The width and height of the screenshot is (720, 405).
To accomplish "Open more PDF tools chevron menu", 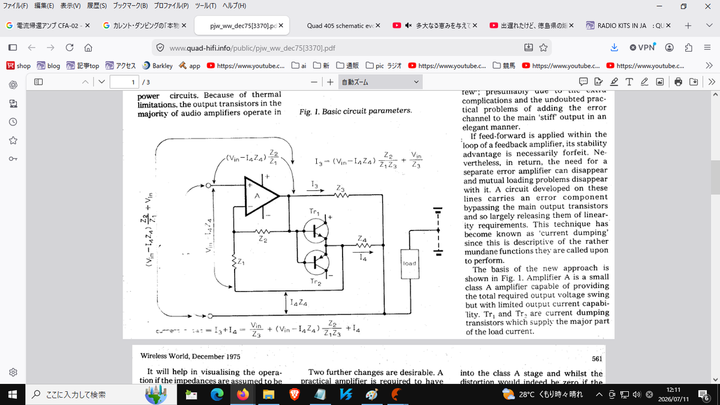I will 711,82.
